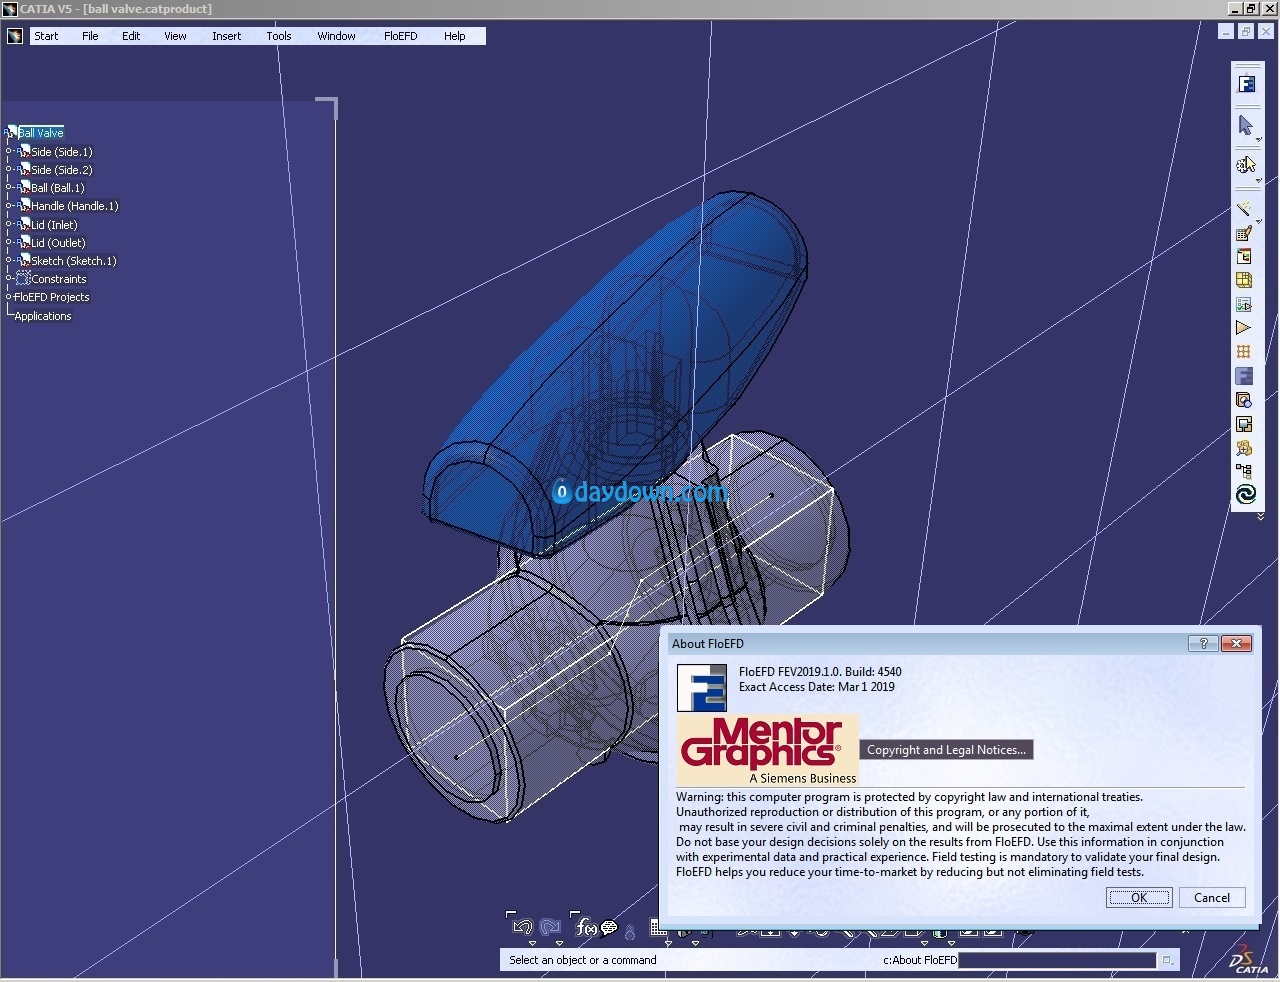1280x982 pixels.
Task: Open dropdown arrow under the gear-cursor selection icon
Action: click(1257, 181)
